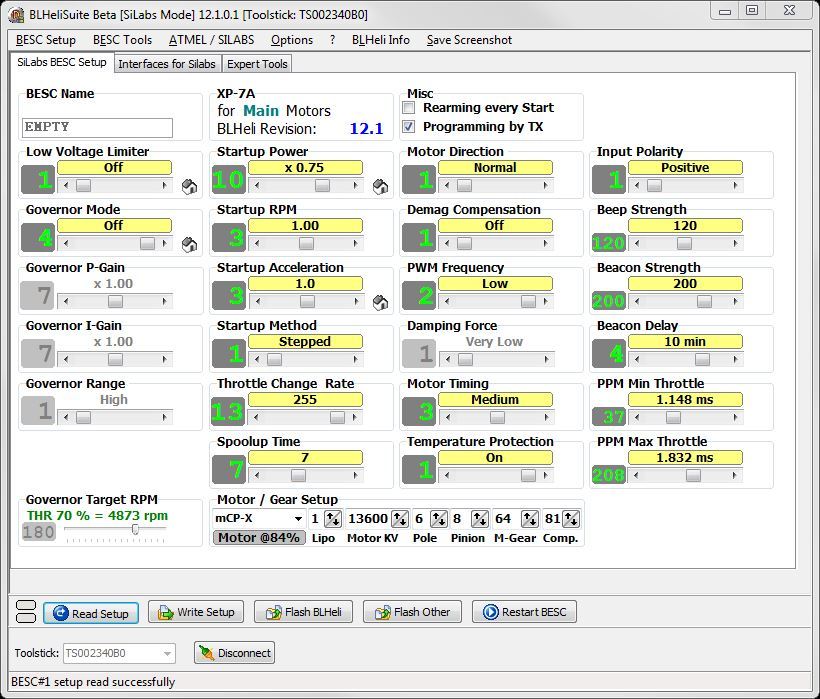This screenshot has width=820, height=699.
Task: Click left arrow of PPM Max Throttle slider
Action: [x=636, y=476]
